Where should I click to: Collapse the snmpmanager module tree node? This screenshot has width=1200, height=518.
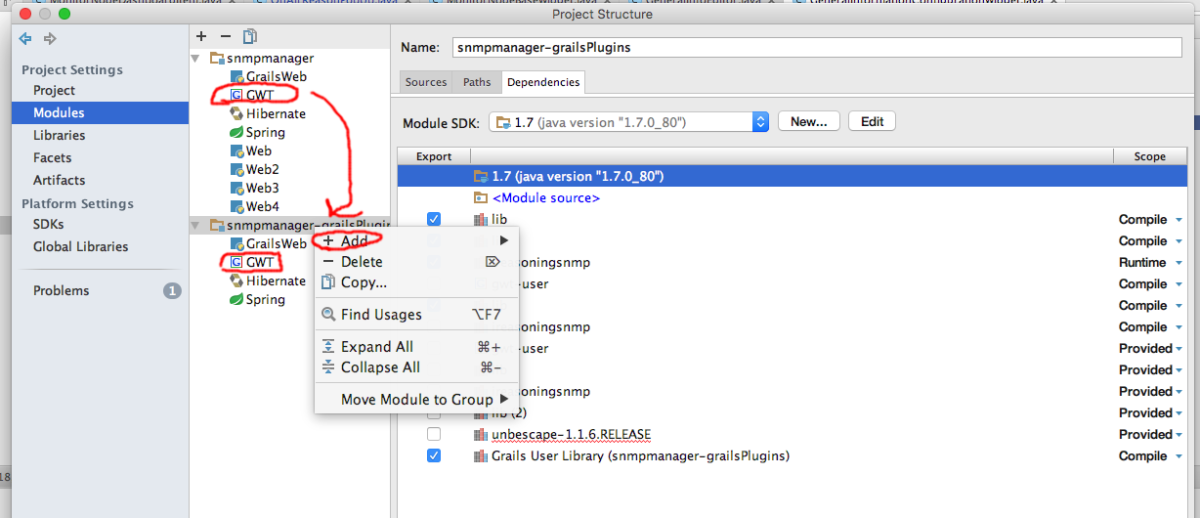196,59
